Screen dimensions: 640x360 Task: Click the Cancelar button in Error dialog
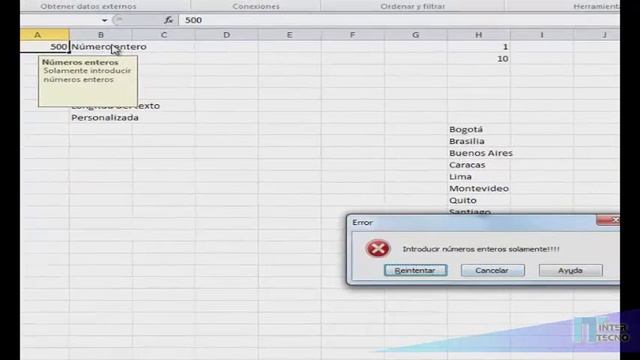pos(493,270)
